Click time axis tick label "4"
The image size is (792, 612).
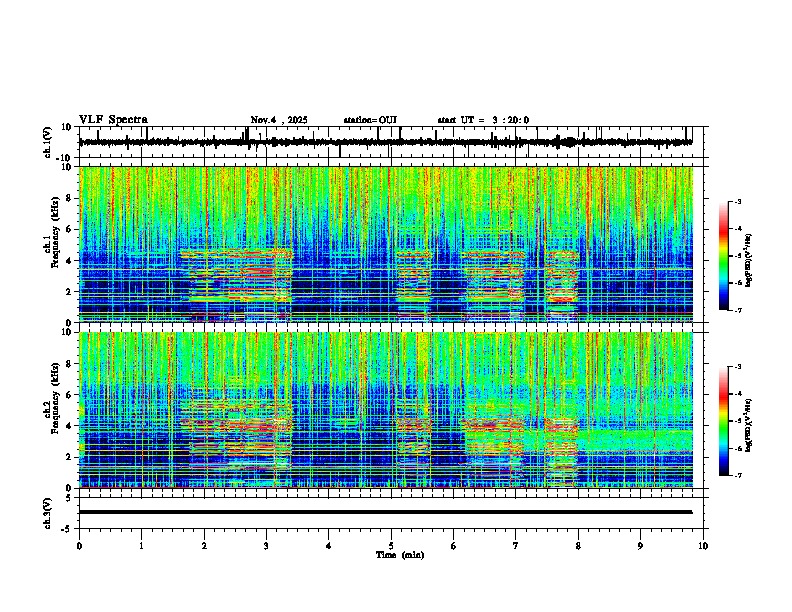tap(329, 546)
